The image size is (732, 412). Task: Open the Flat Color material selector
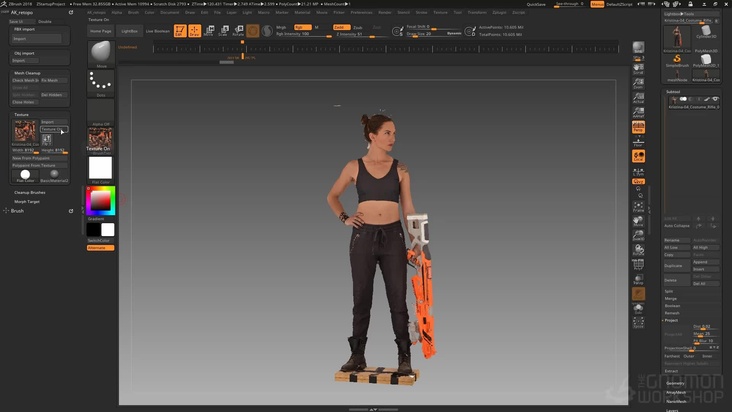[100, 169]
